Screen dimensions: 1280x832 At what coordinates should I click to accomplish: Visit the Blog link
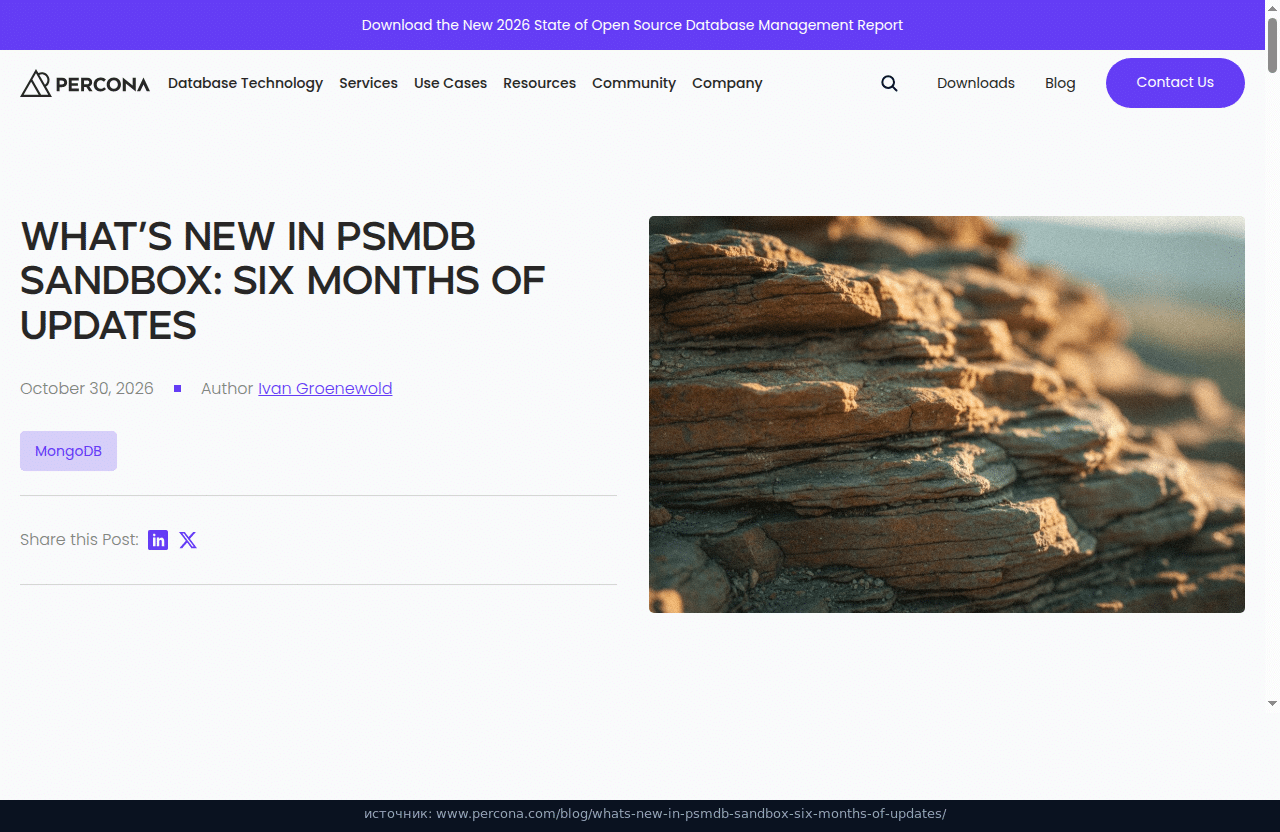coord(1060,83)
